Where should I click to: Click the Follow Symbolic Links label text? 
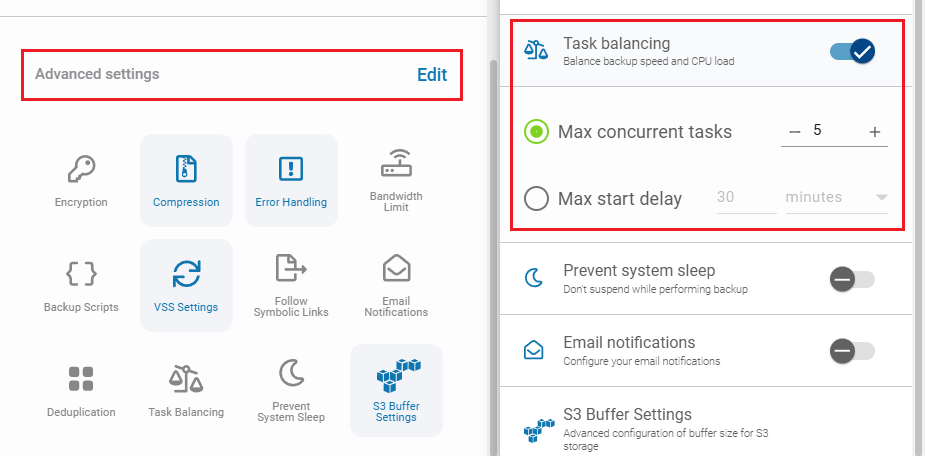coord(291,307)
